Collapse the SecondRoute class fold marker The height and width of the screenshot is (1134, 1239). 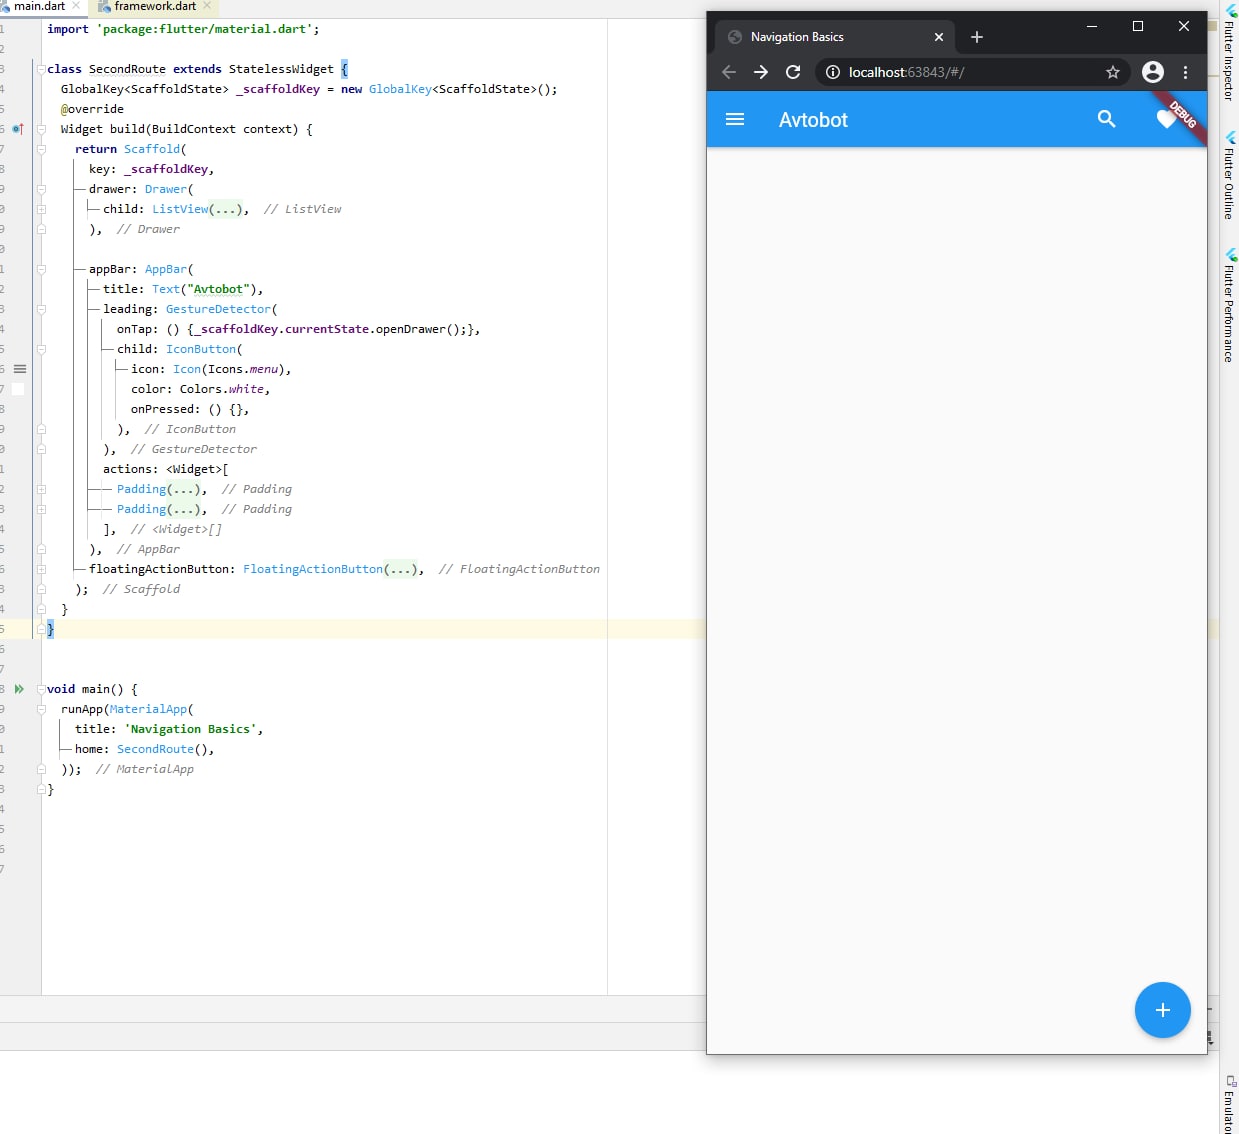click(41, 69)
